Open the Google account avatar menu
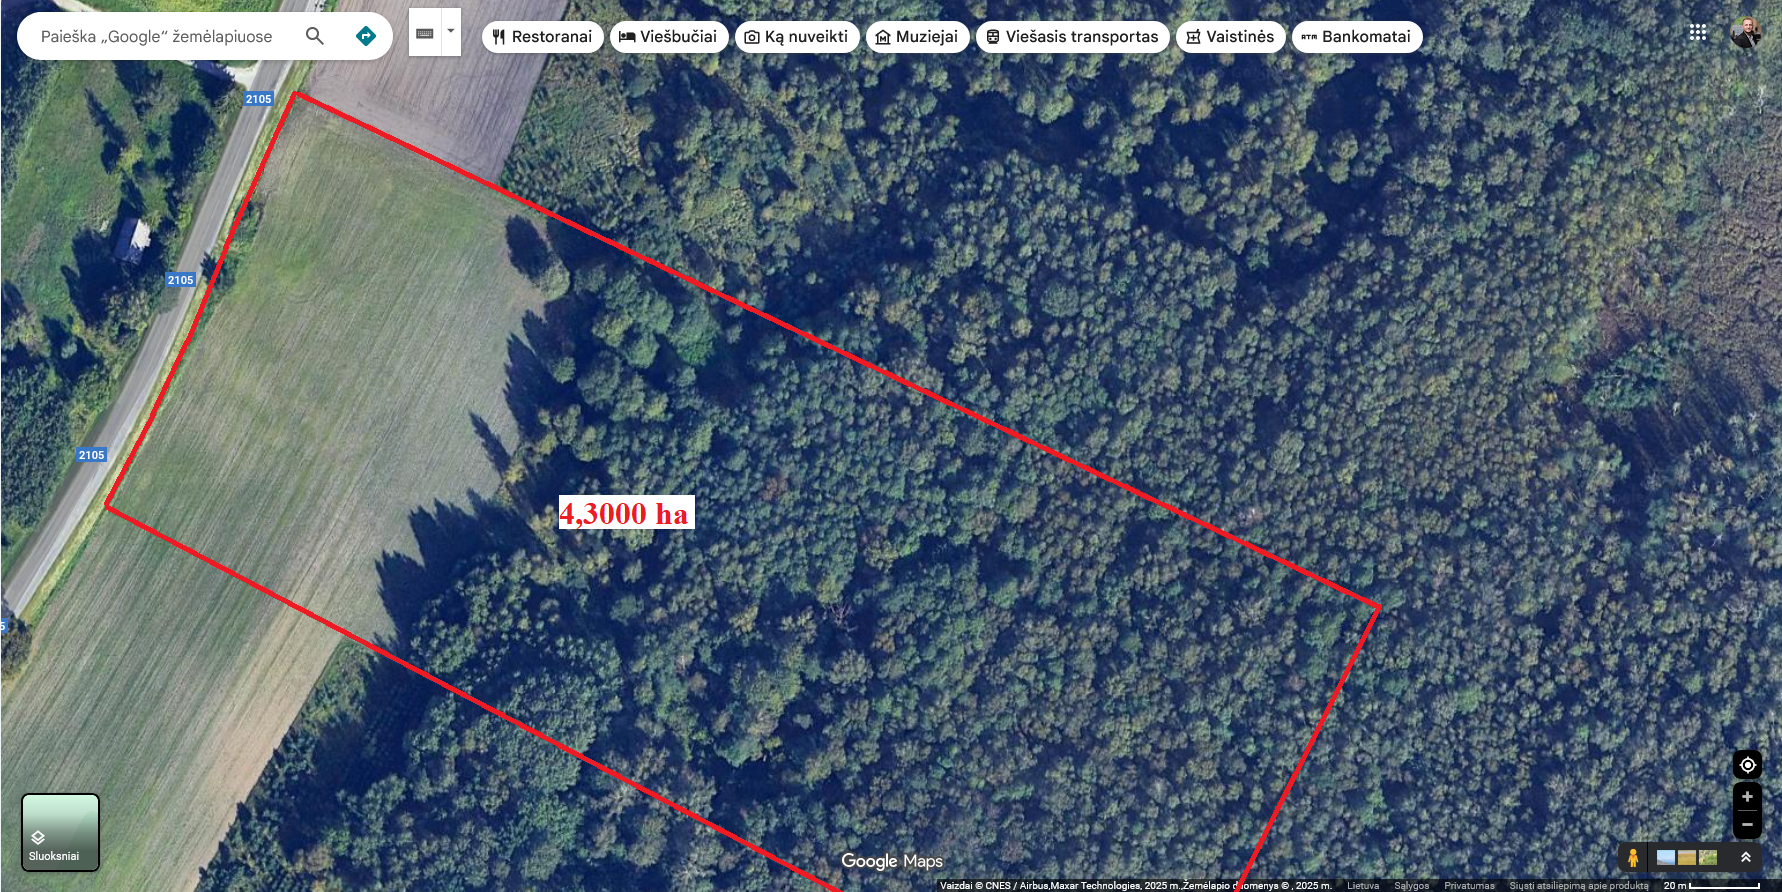1782x892 pixels. pos(1746,32)
